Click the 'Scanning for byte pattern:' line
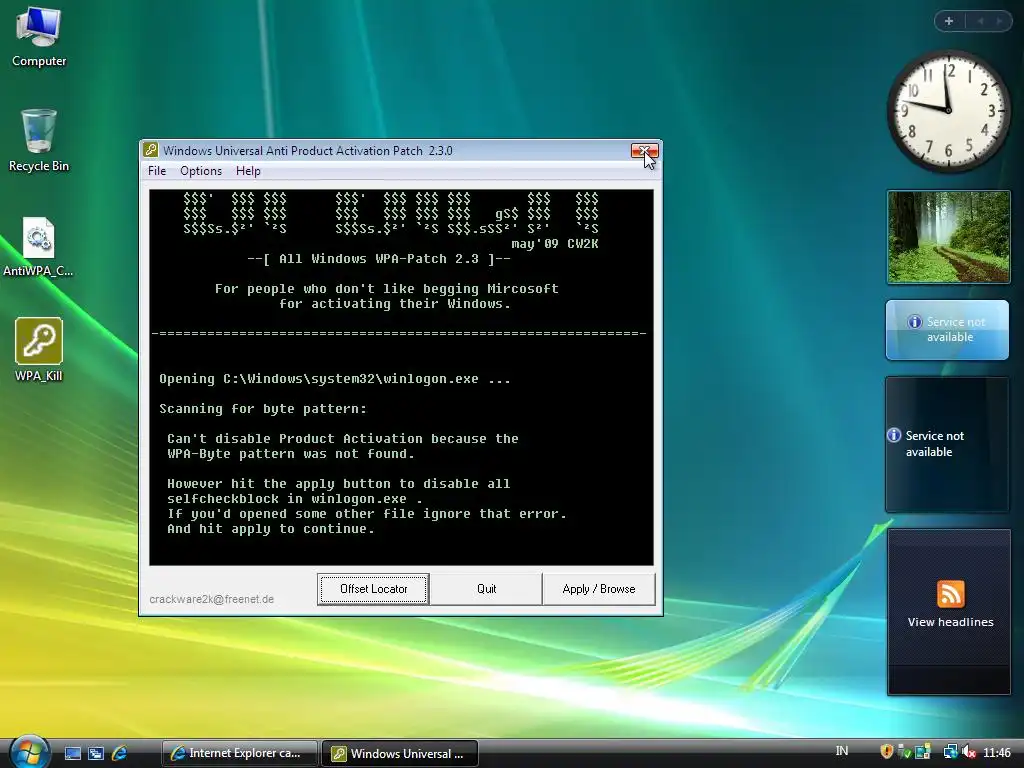The width and height of the screenshot is (1024, 768). 263,409
